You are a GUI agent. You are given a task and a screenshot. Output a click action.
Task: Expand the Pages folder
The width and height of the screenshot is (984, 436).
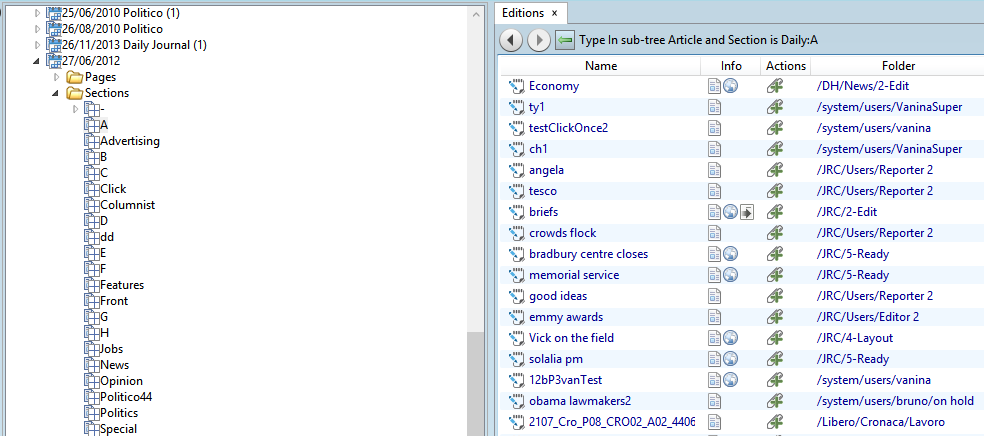[x=57, y=77]
